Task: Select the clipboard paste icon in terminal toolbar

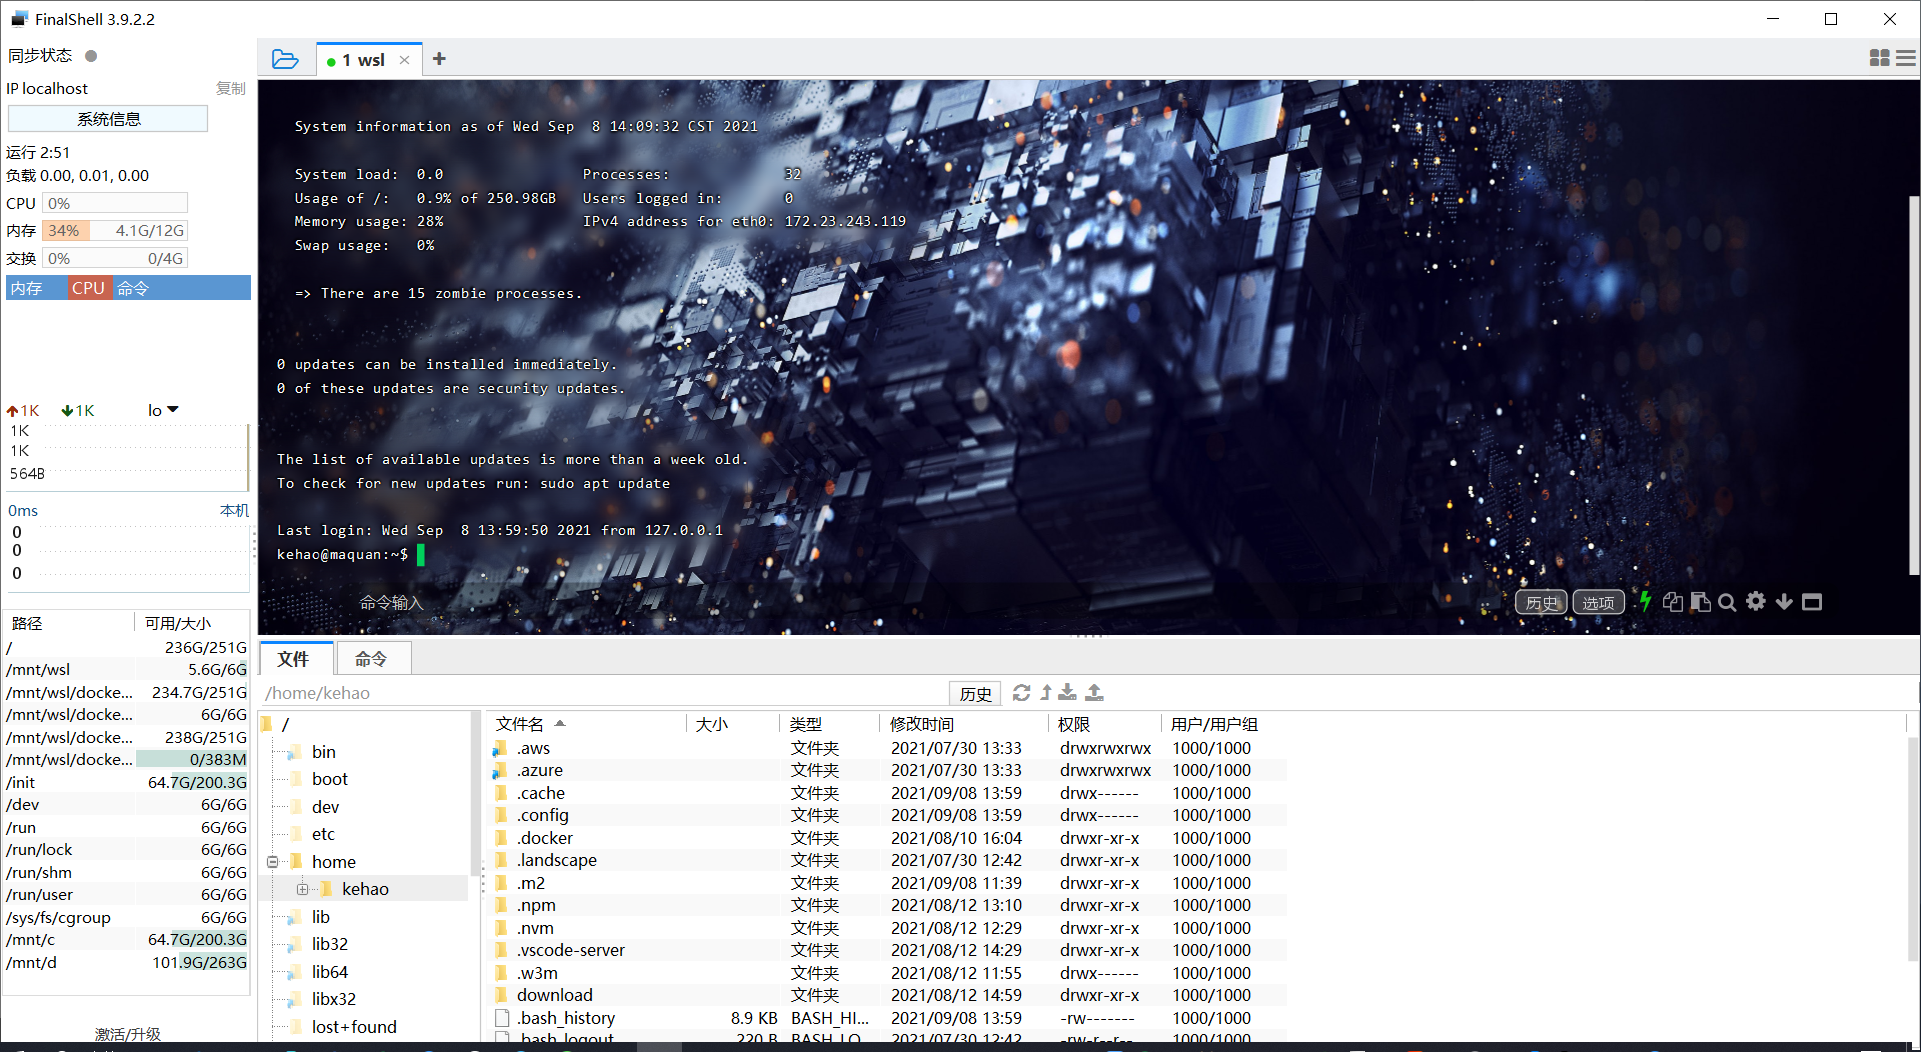Action: click(1700, 601)
